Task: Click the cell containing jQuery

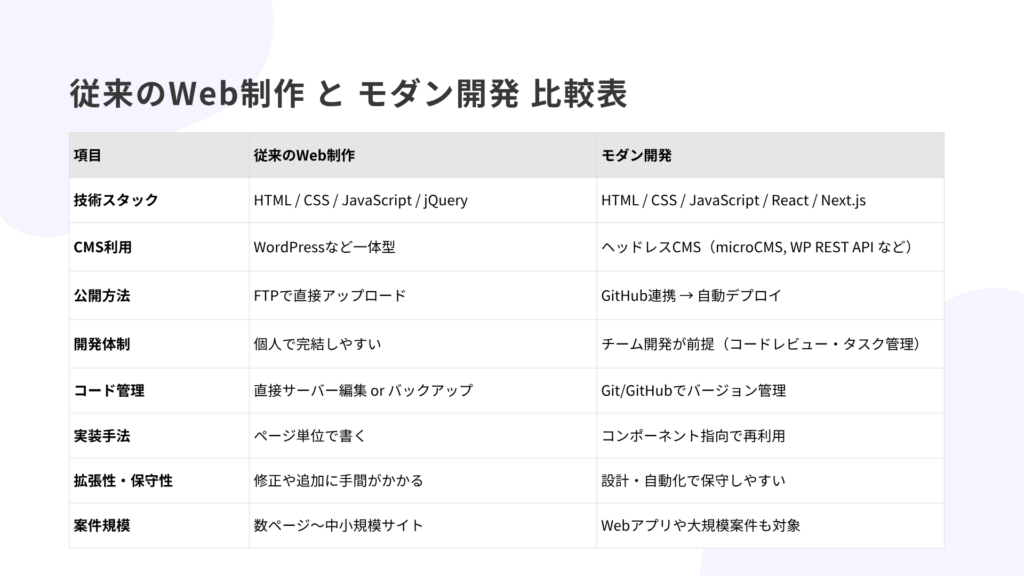Action: [x=360, y=200]
